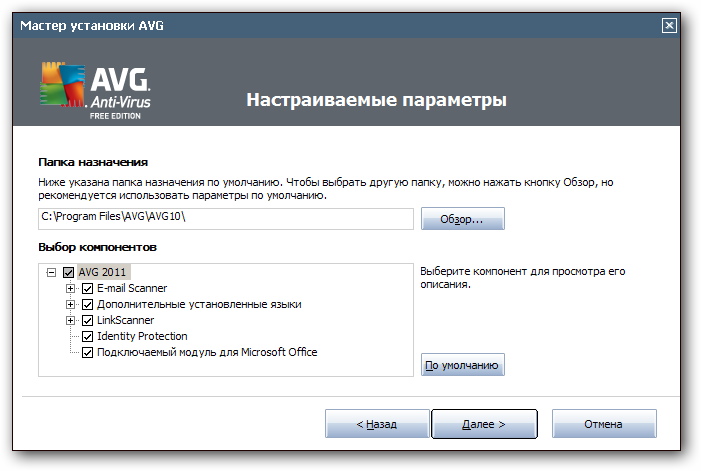This screenshot has width=701, height=471.
Task: Uncheck the E-mail Scanner component
Action: pyautogui.click(x=88, y=288)
